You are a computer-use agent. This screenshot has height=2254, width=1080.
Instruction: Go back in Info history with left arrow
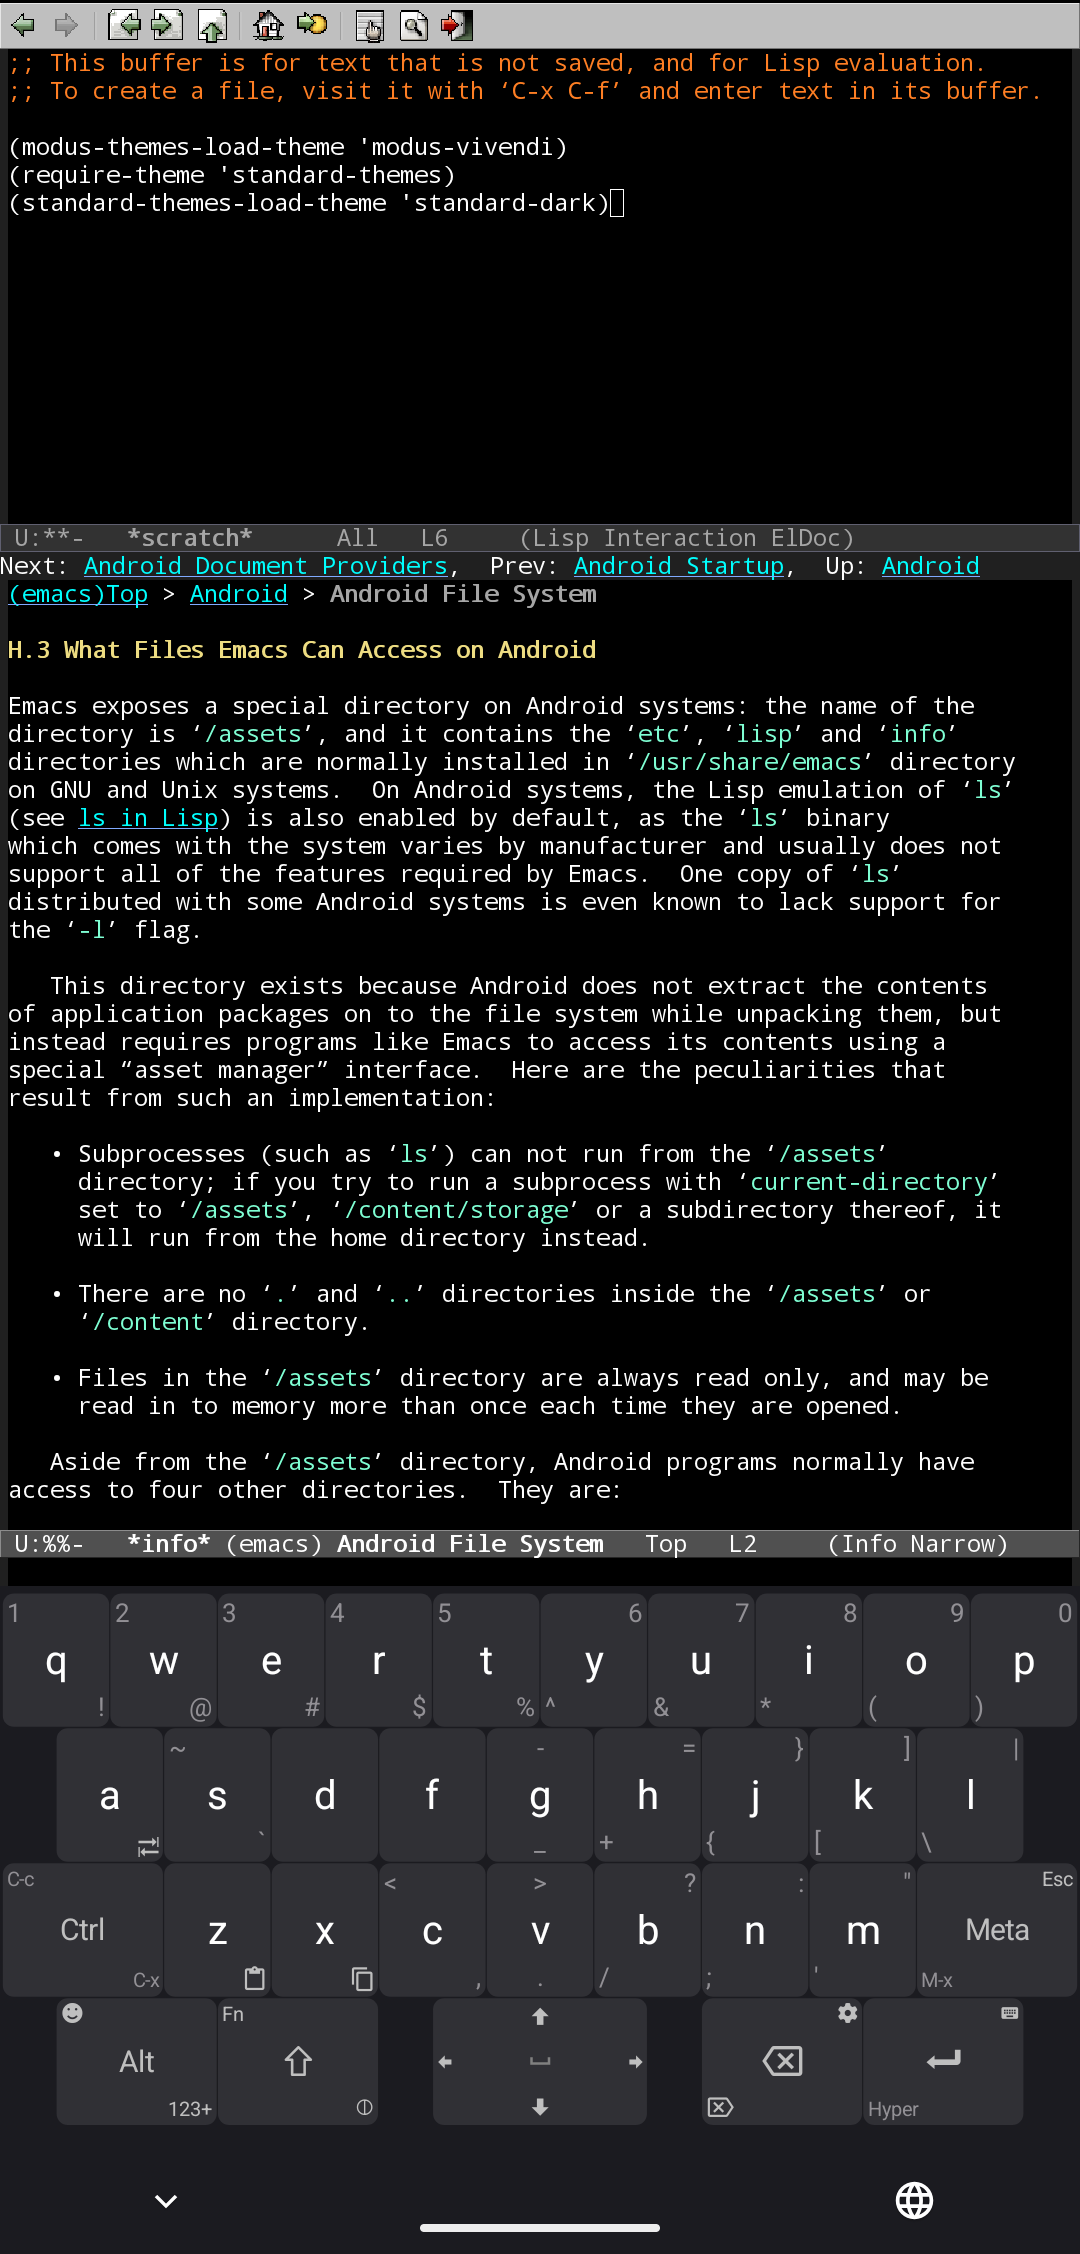point(23,25)
